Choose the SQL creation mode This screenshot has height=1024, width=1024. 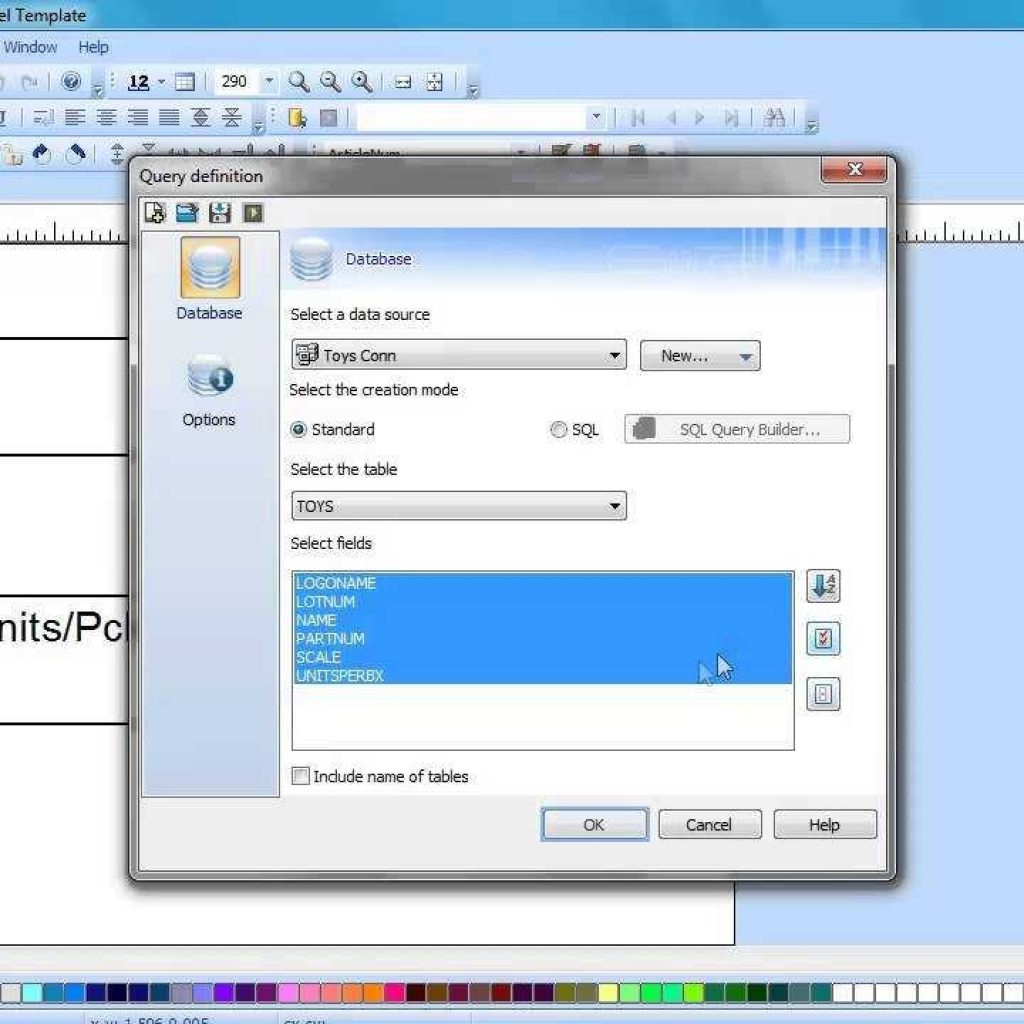[559, 429]
